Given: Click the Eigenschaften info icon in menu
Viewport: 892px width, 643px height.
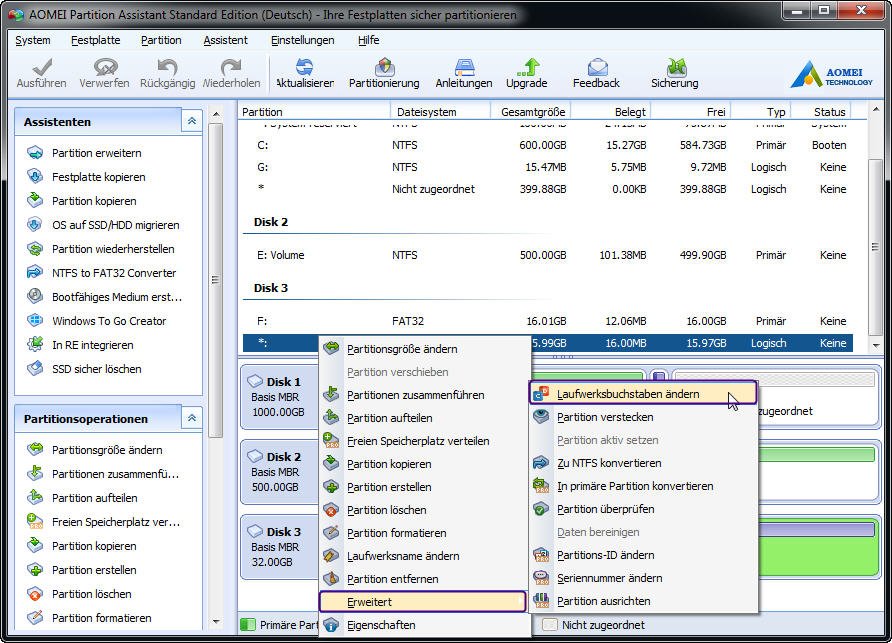Looking at the screenshot, I should coord(331,625).
